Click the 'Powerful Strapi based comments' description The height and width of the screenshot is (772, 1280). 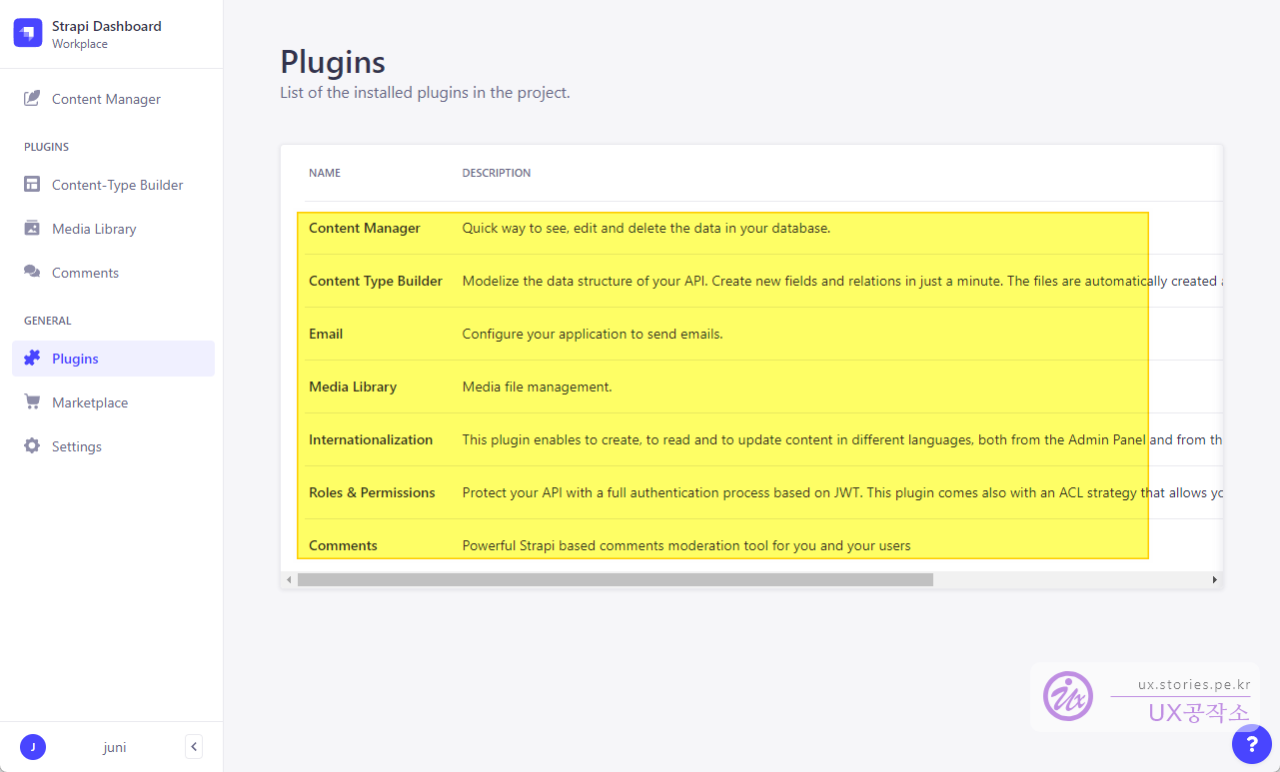(x=686, y=546)
